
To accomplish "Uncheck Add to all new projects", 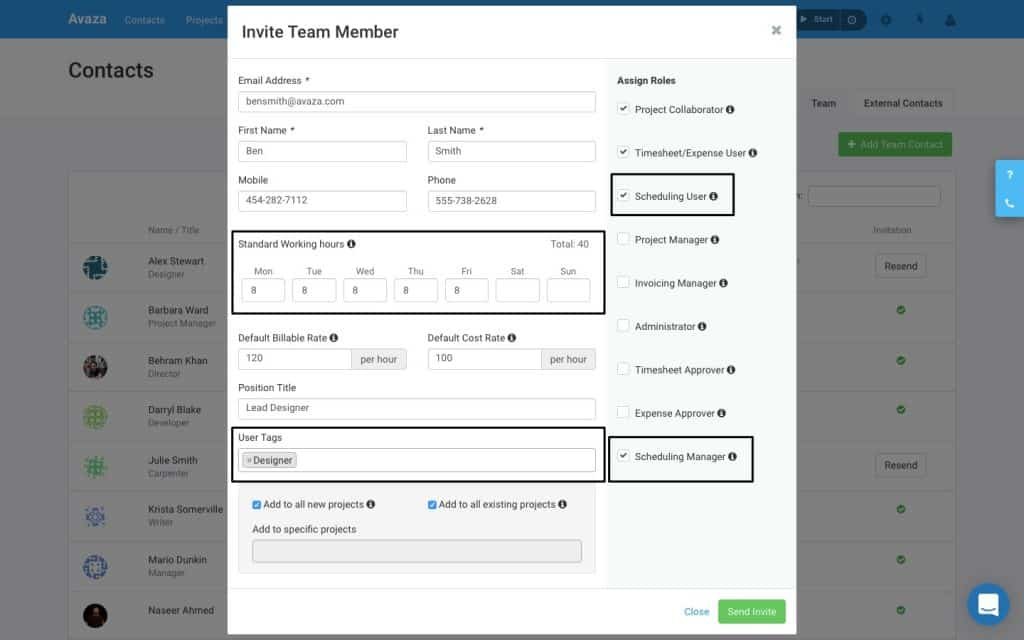I will pyautogui.click(x=257, y=505).
